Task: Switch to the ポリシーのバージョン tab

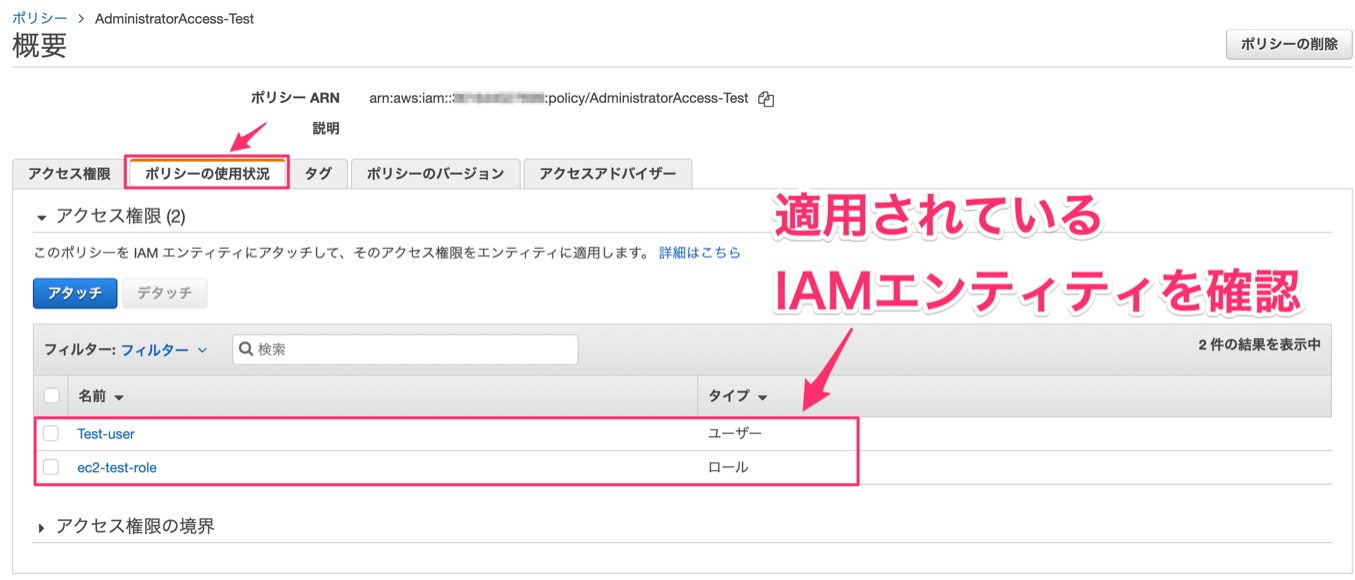Action: (435, 172)
